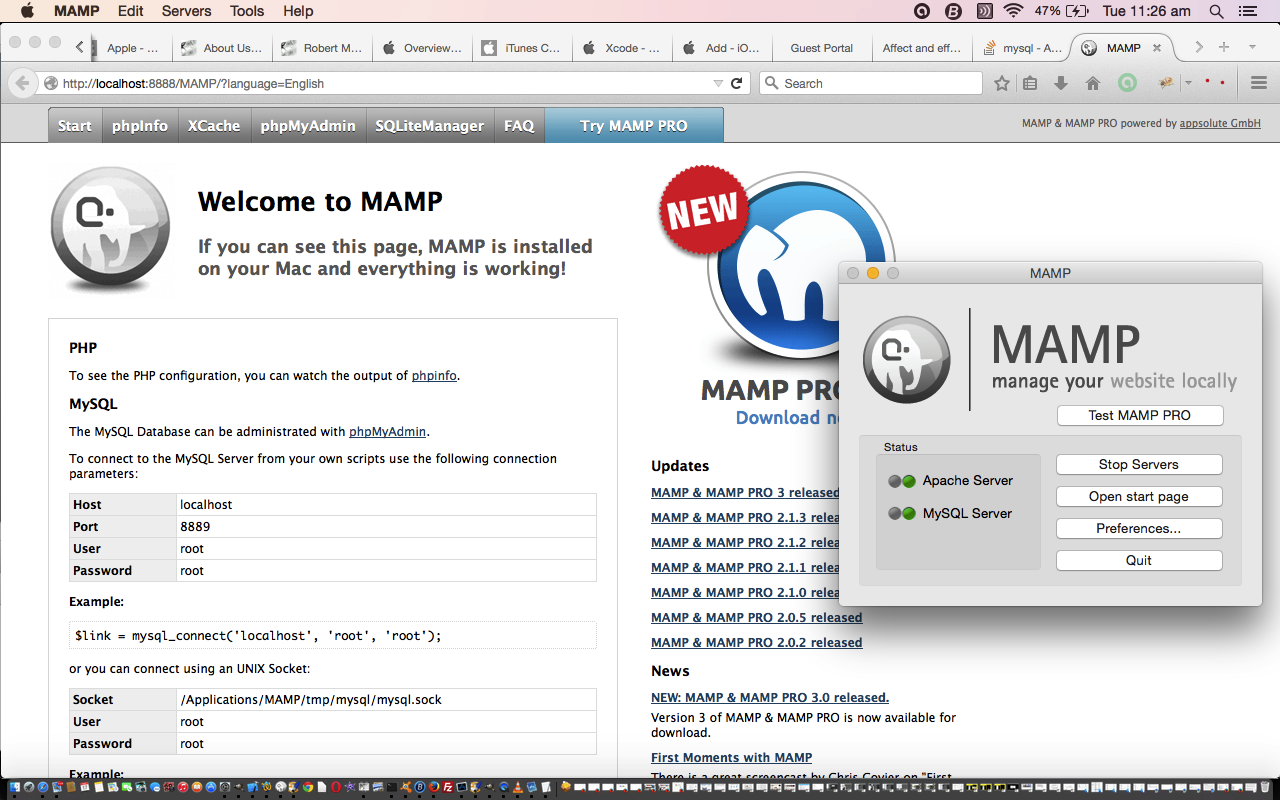
Task: Open the Trash icon in the dock
Action: [1264, 787]
